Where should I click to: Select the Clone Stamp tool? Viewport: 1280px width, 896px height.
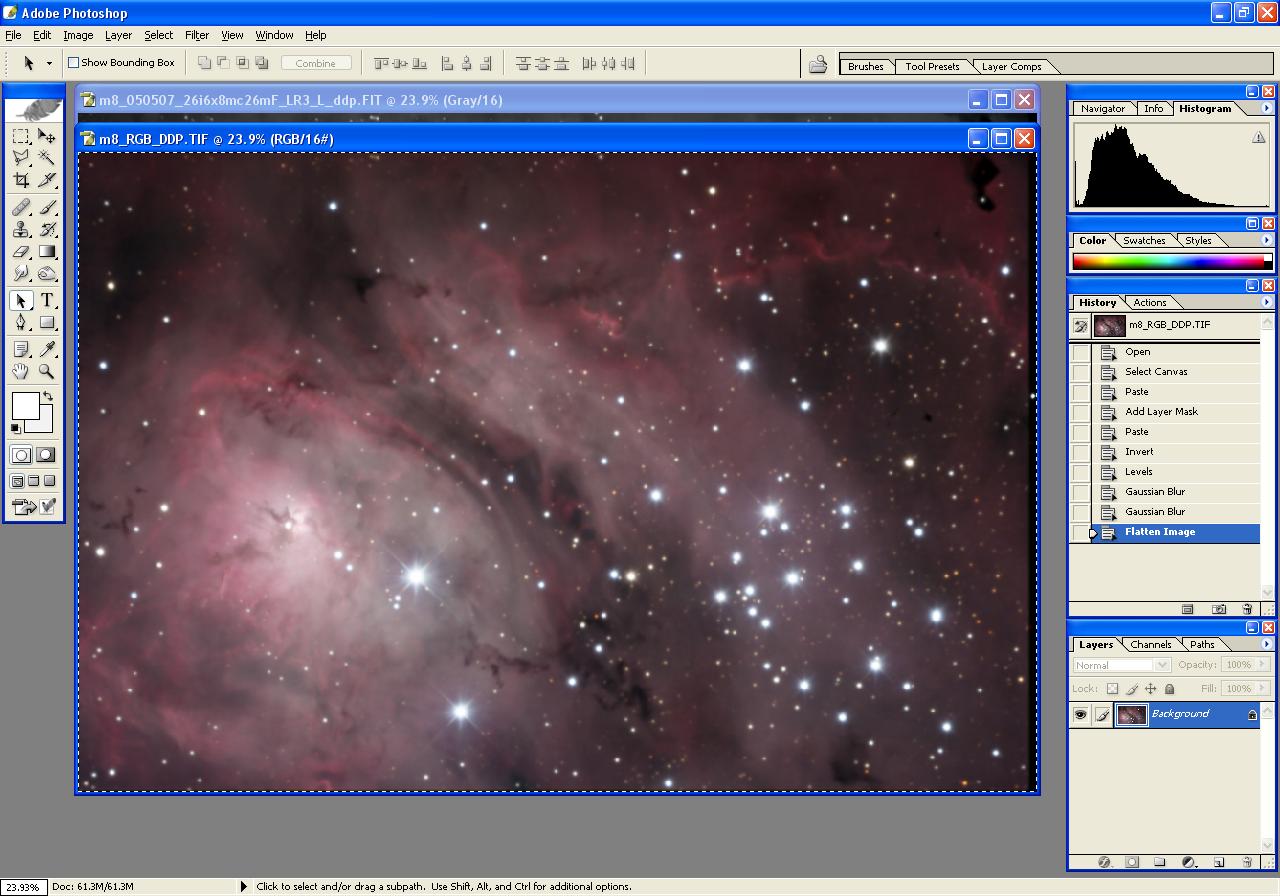[x=21, y=229]
